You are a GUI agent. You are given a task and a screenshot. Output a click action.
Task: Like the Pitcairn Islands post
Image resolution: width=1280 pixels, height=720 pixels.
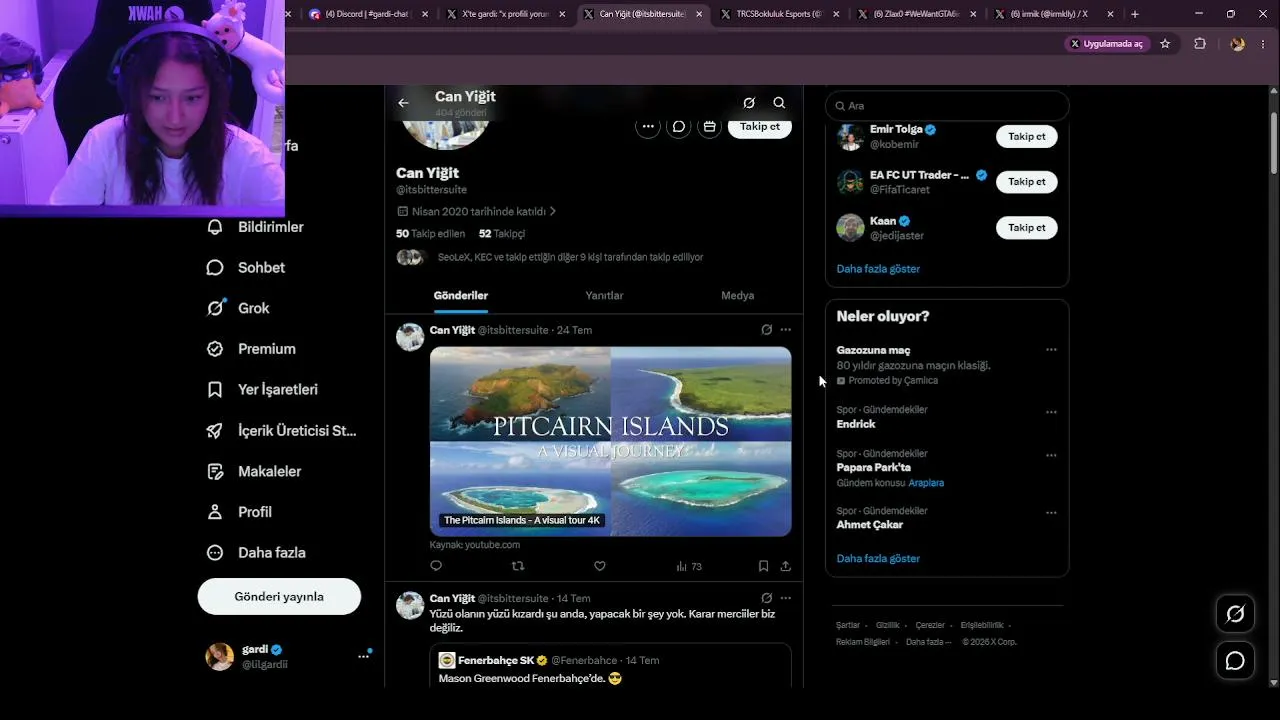point(600,566)
